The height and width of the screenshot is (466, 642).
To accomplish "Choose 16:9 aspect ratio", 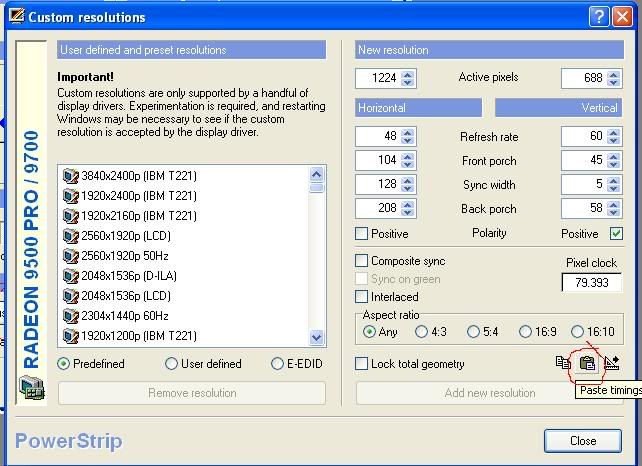I will pyautogui.click(x=525, y=331).
